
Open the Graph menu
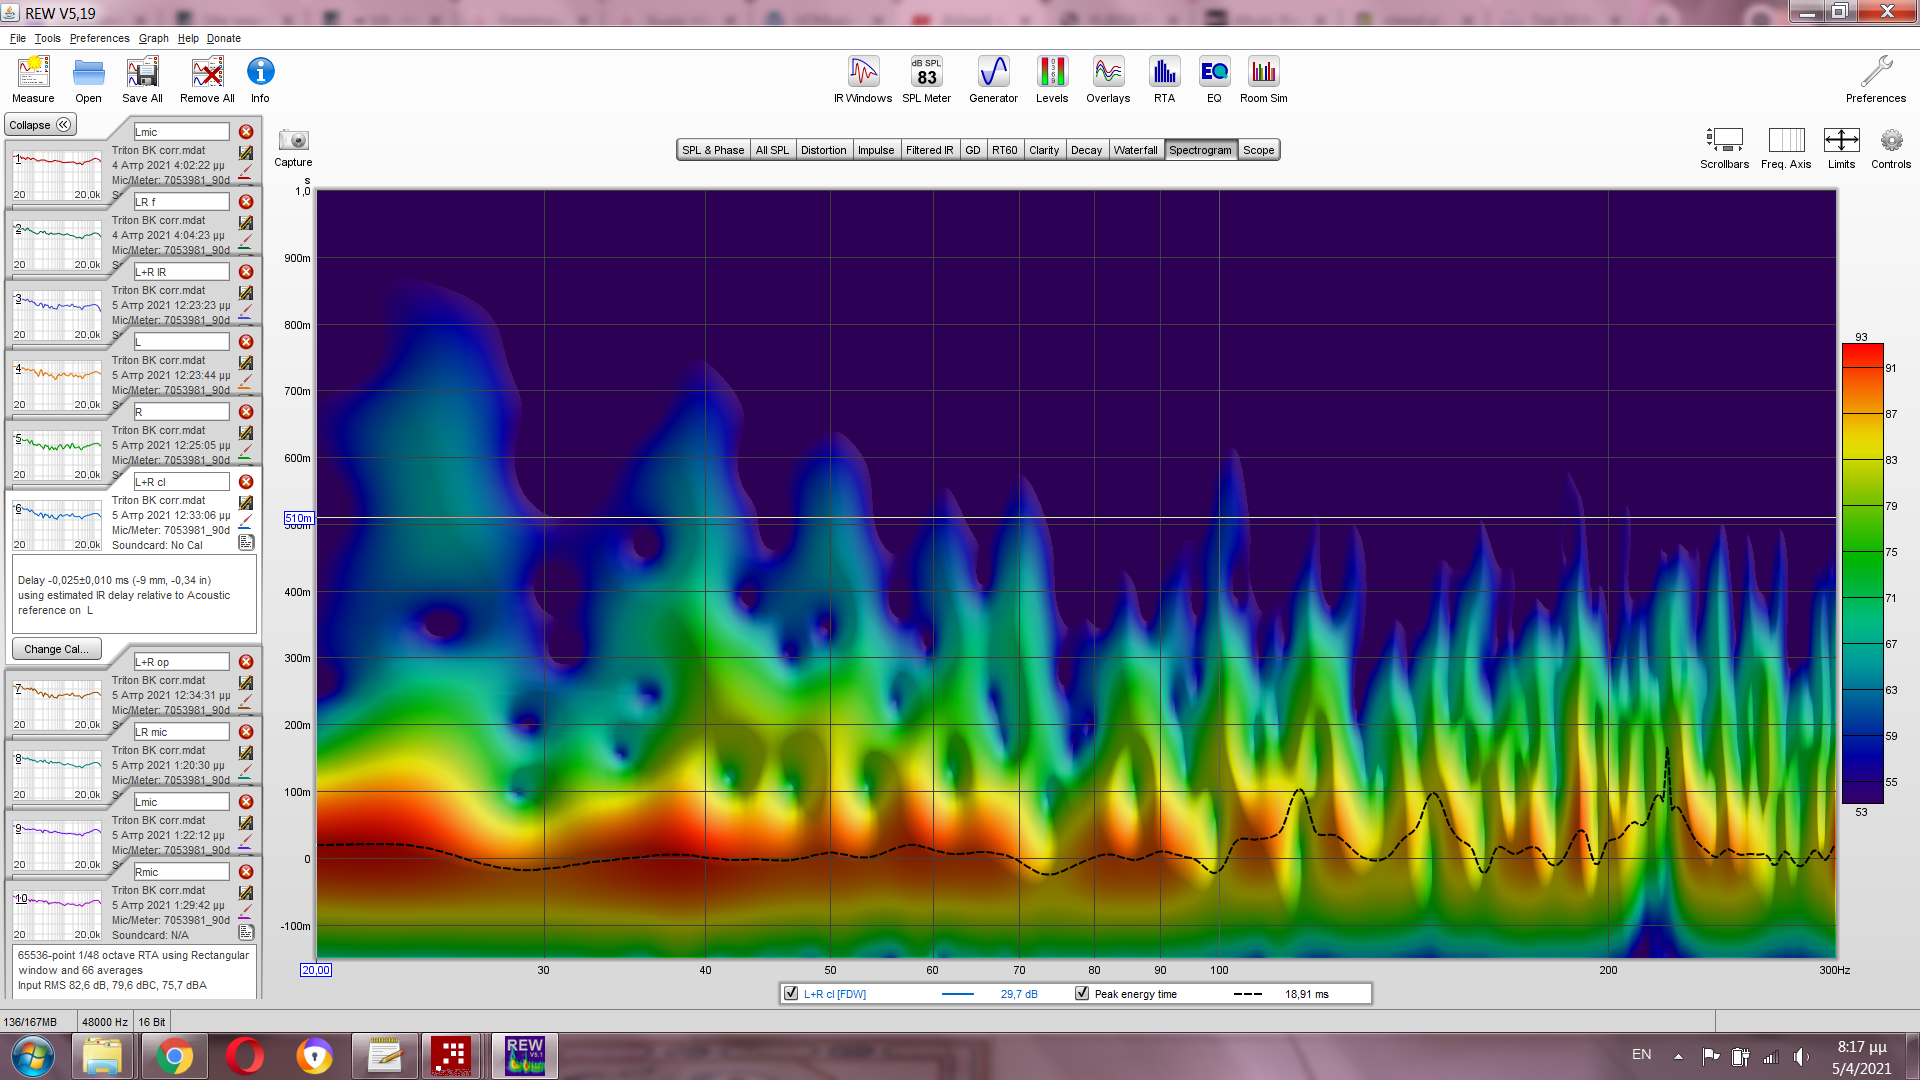click(x=153, y=38)
